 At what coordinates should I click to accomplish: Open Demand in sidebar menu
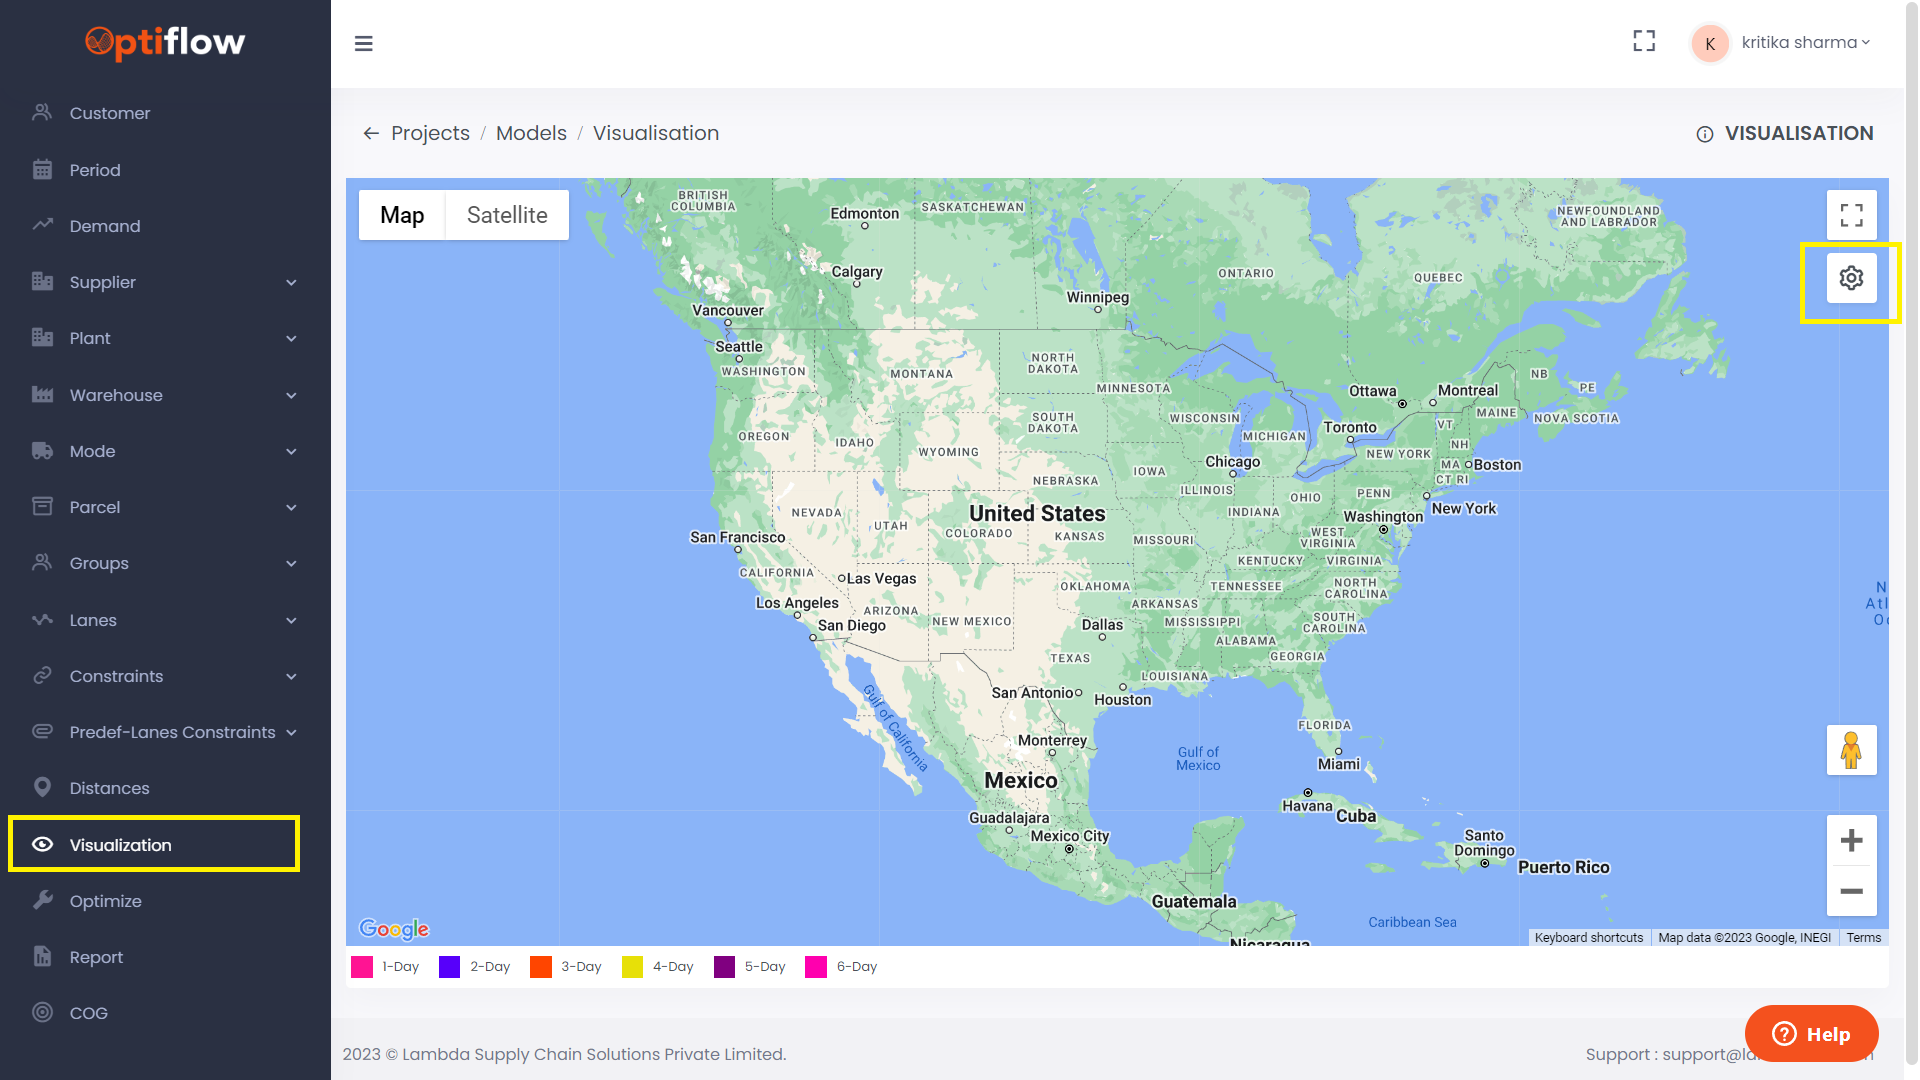[x=105, y=226]
